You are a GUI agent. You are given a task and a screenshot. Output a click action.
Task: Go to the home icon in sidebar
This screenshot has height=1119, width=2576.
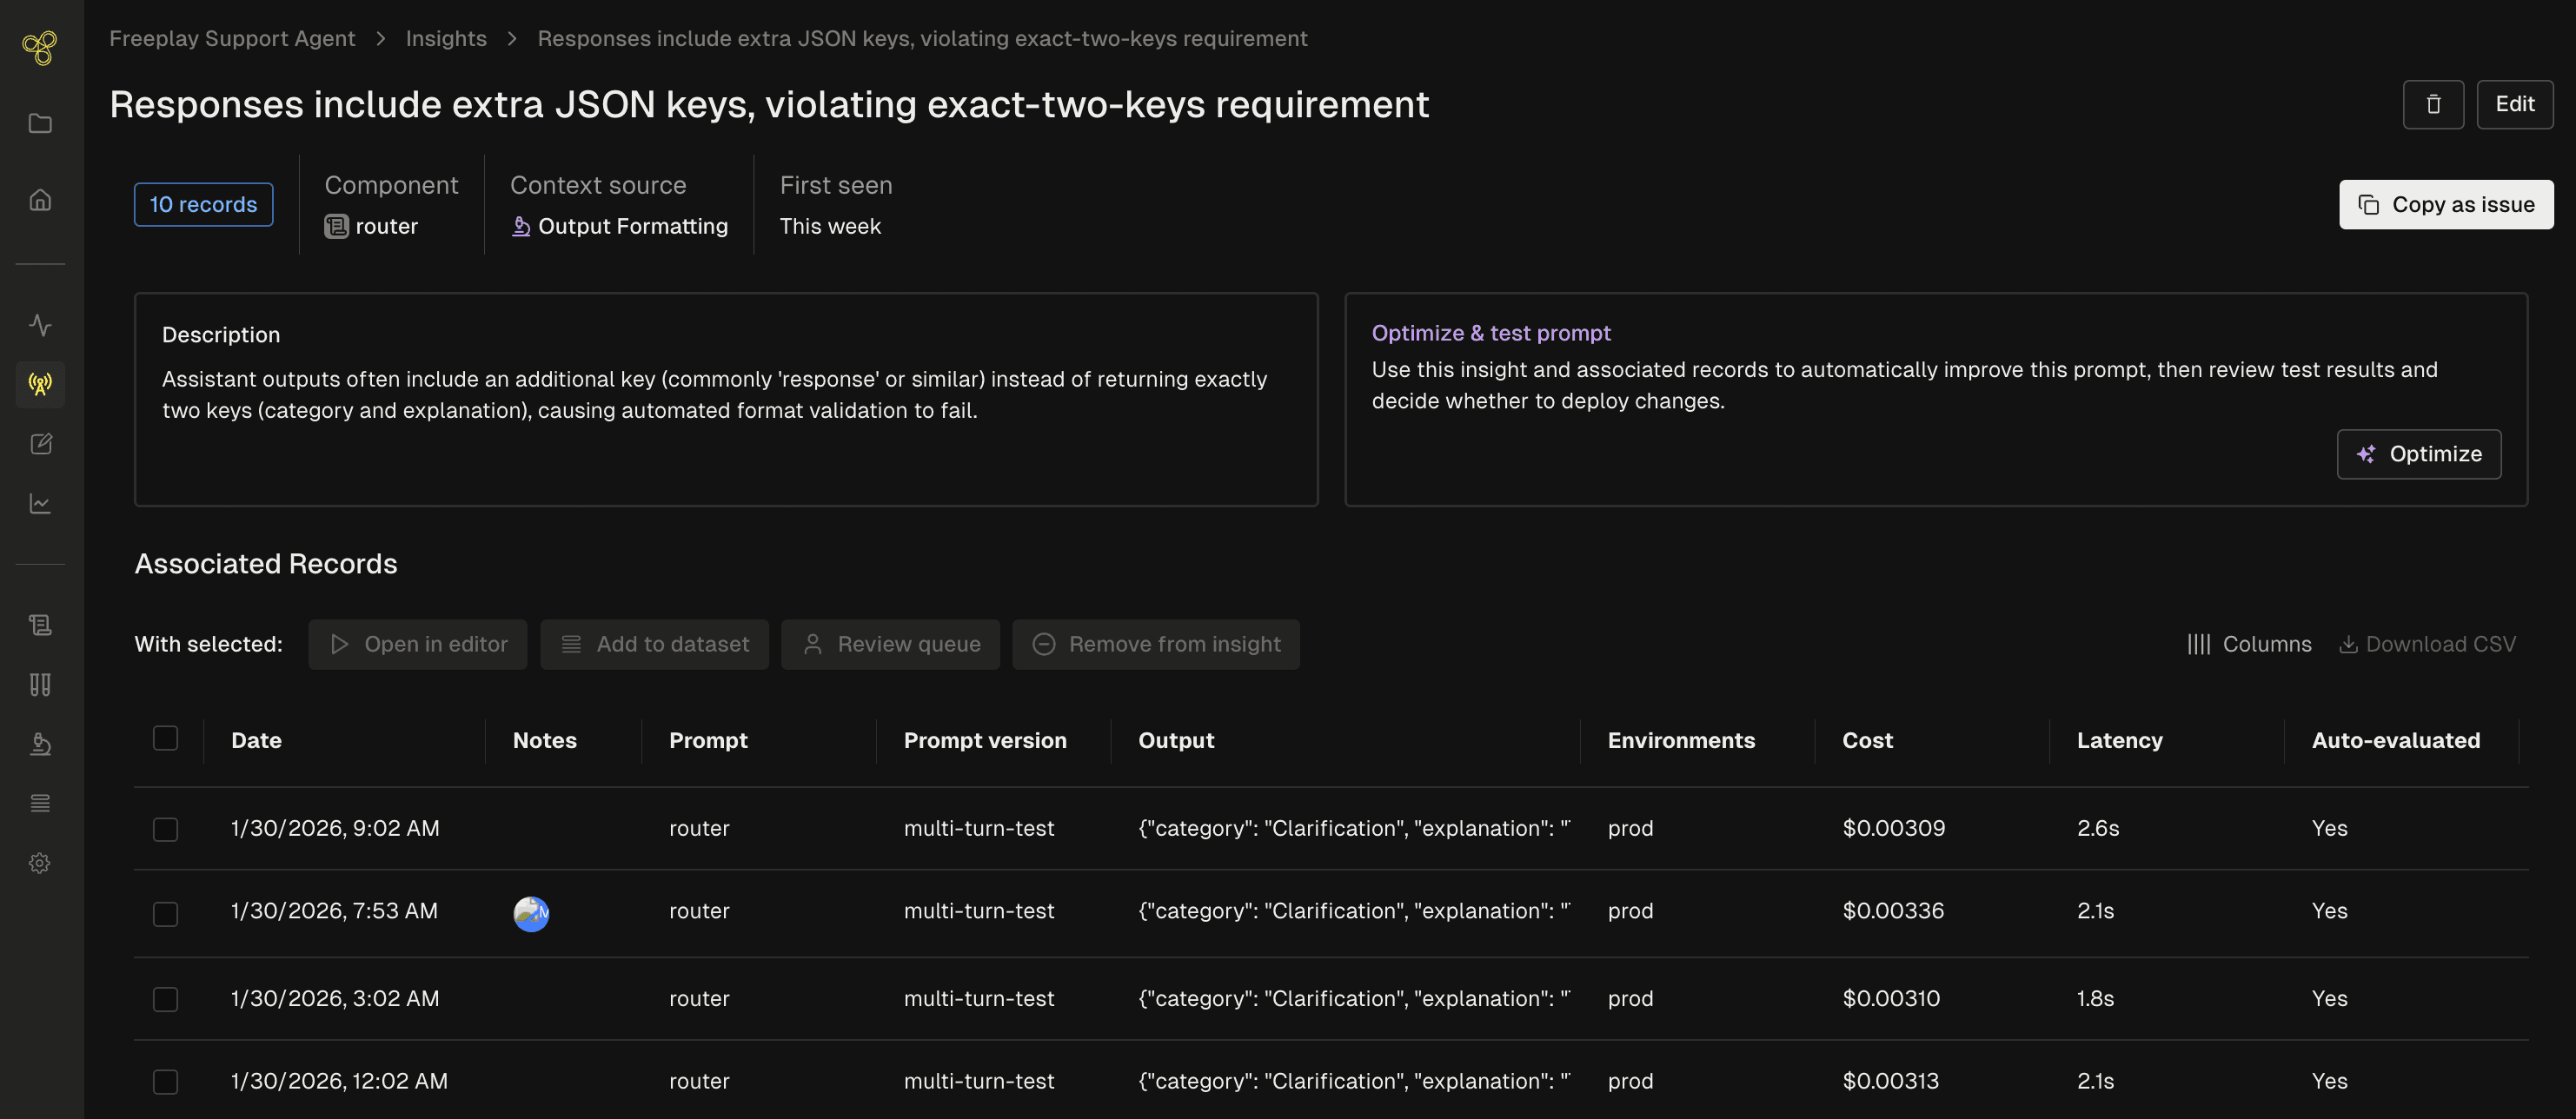40,200
